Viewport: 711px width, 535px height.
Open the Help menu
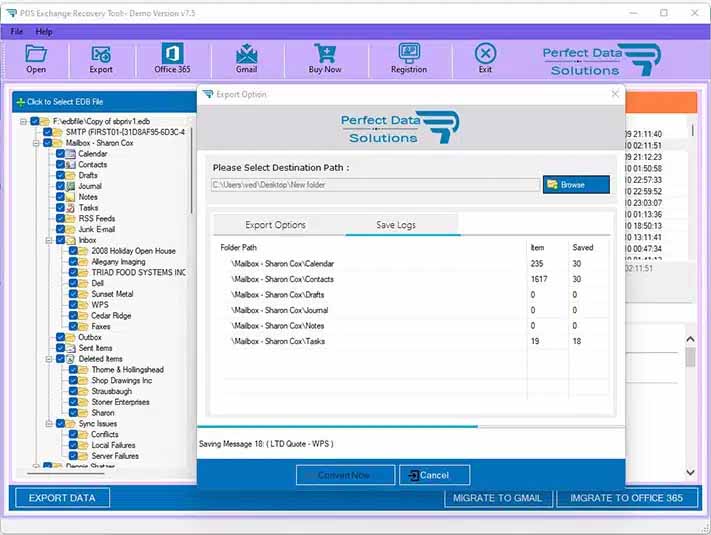click(x=44, y=32)
